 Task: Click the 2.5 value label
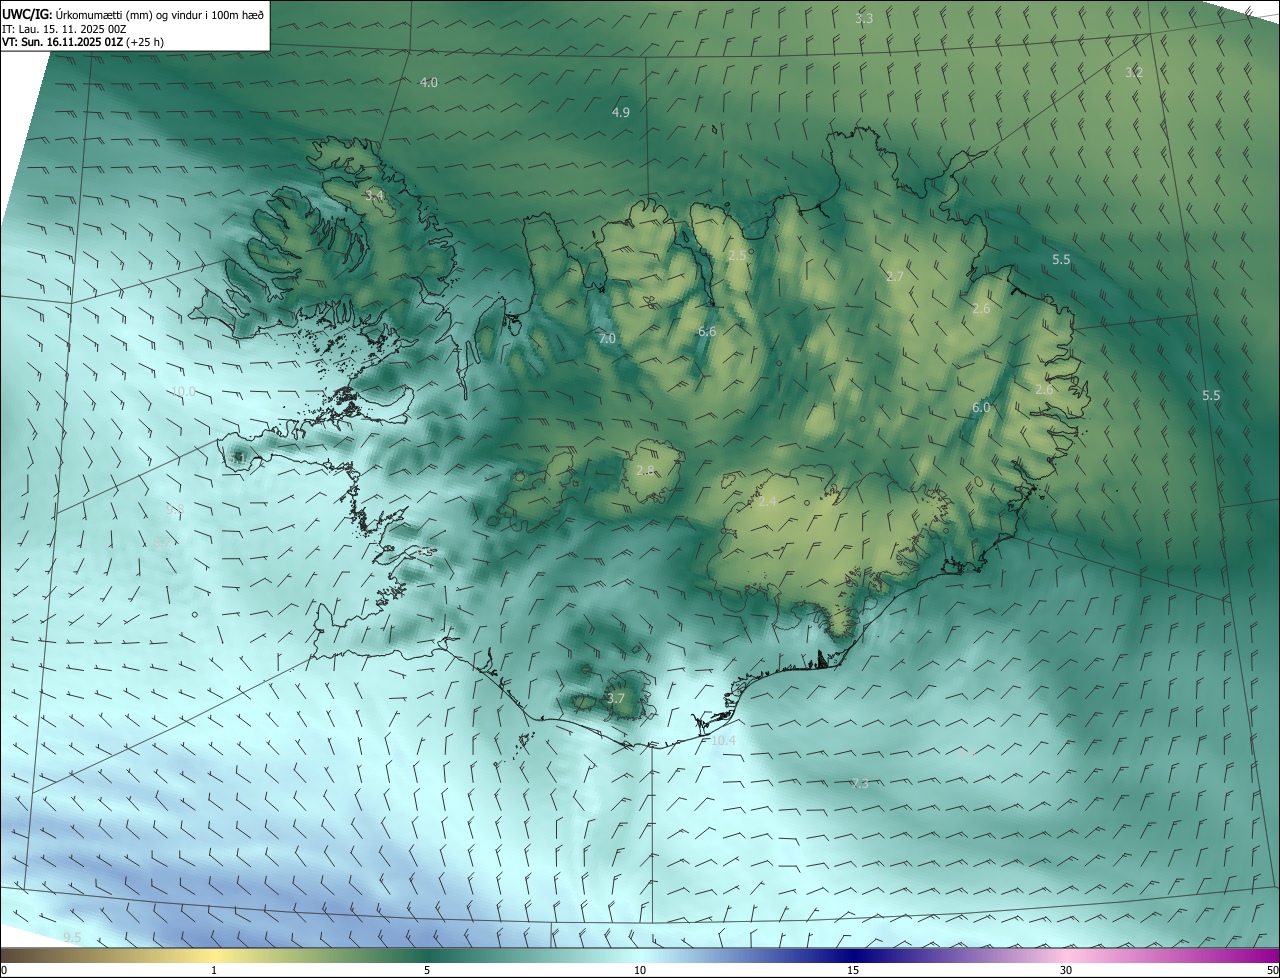click(737, 256)
